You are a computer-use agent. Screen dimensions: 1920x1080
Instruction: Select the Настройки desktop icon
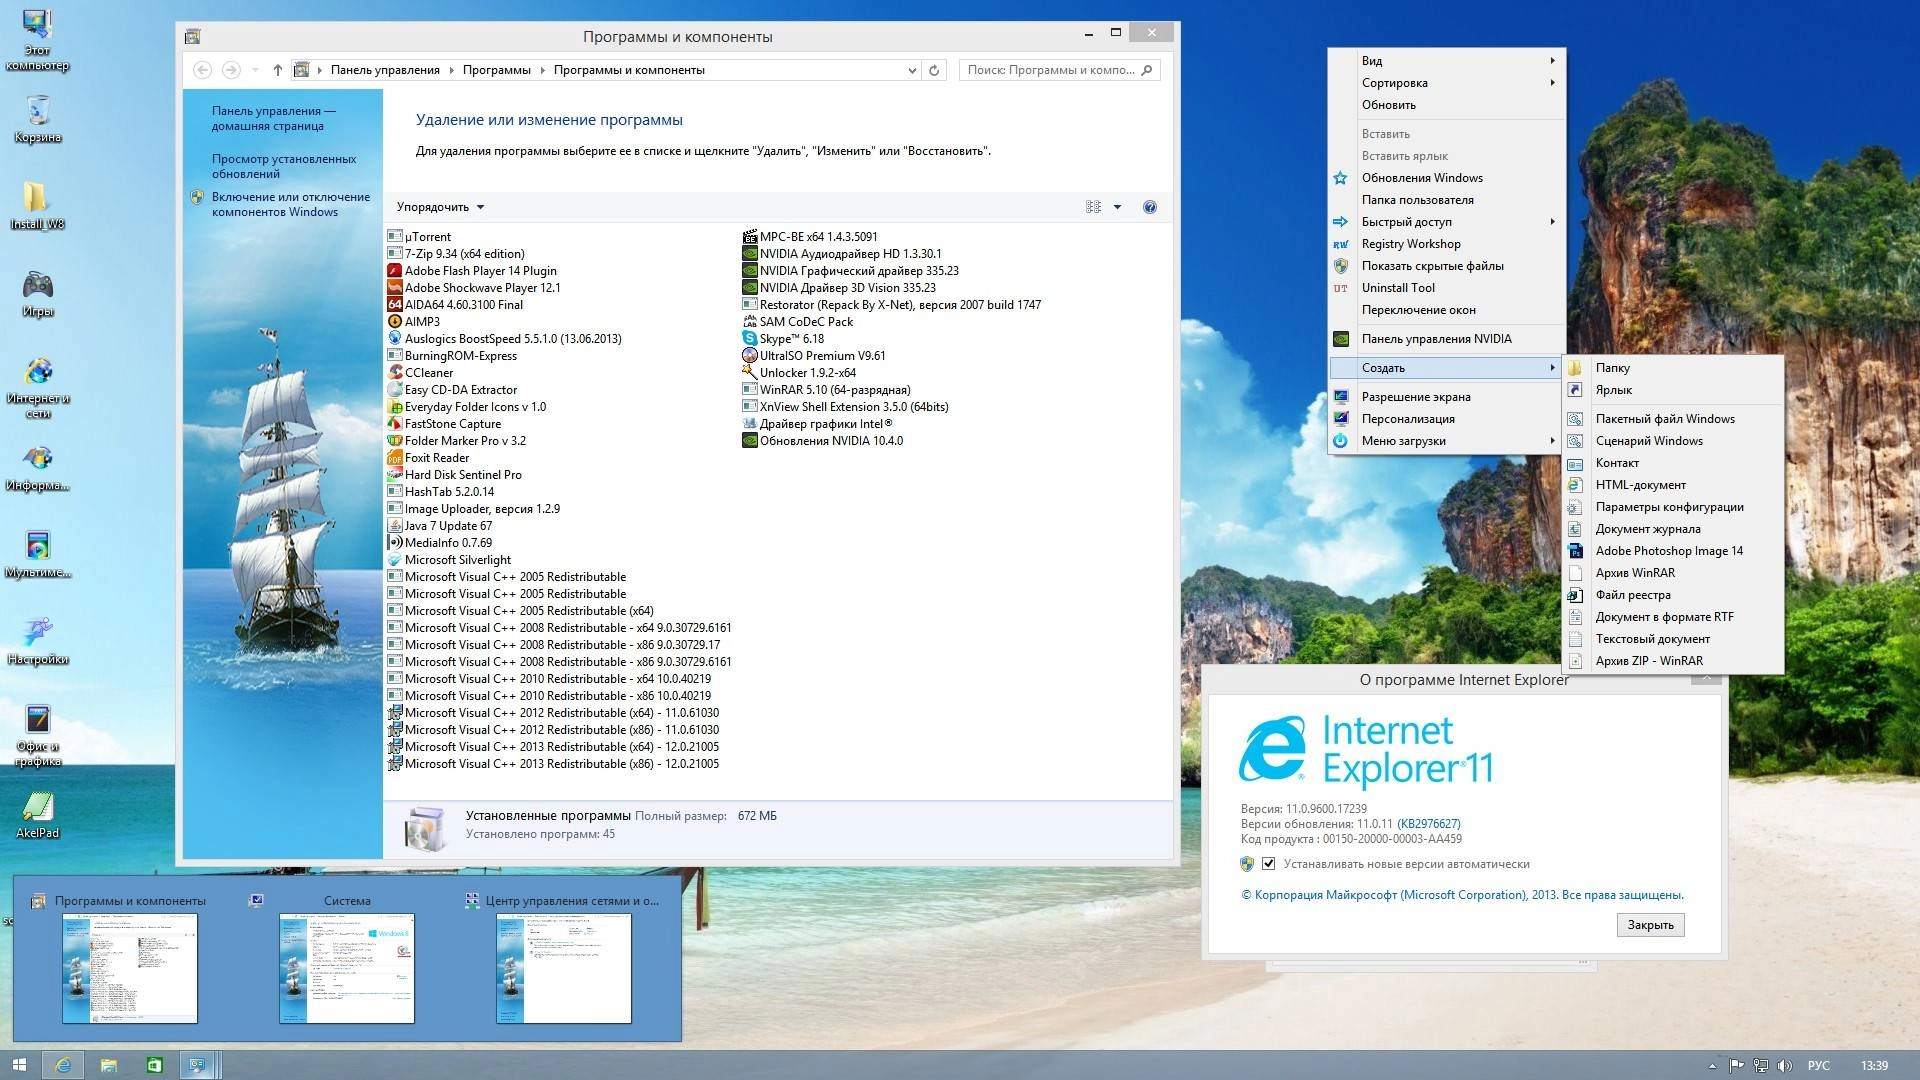pos(37,640)
